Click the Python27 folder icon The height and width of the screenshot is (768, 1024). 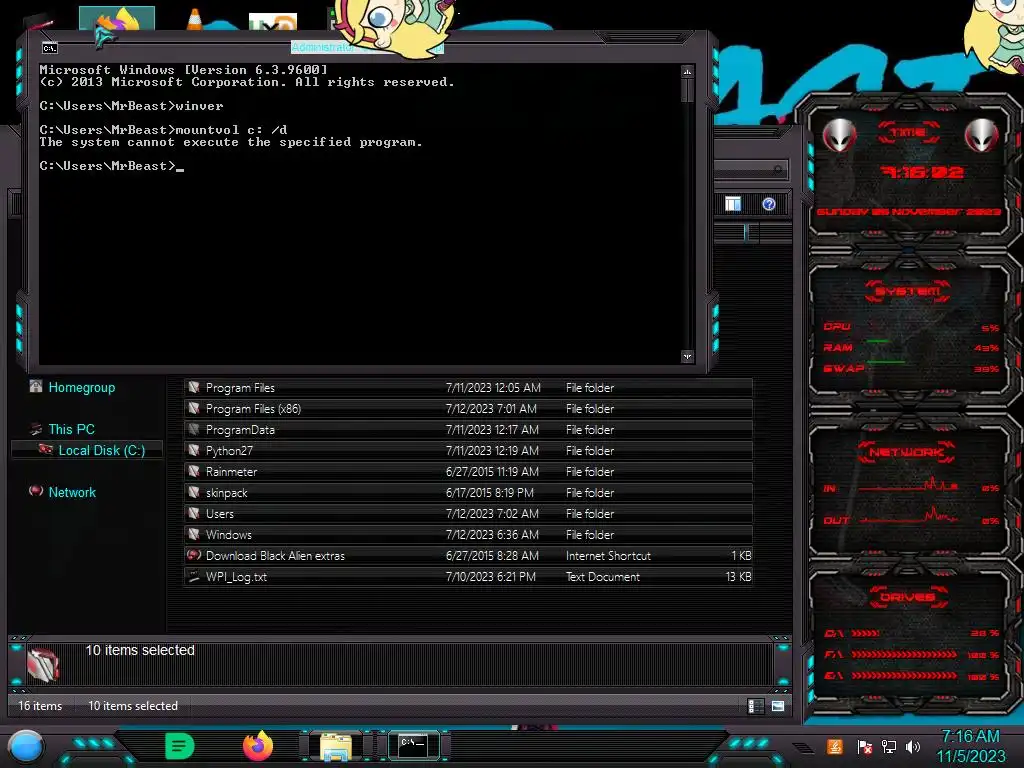pyautogui.click(x=194, y=450)
